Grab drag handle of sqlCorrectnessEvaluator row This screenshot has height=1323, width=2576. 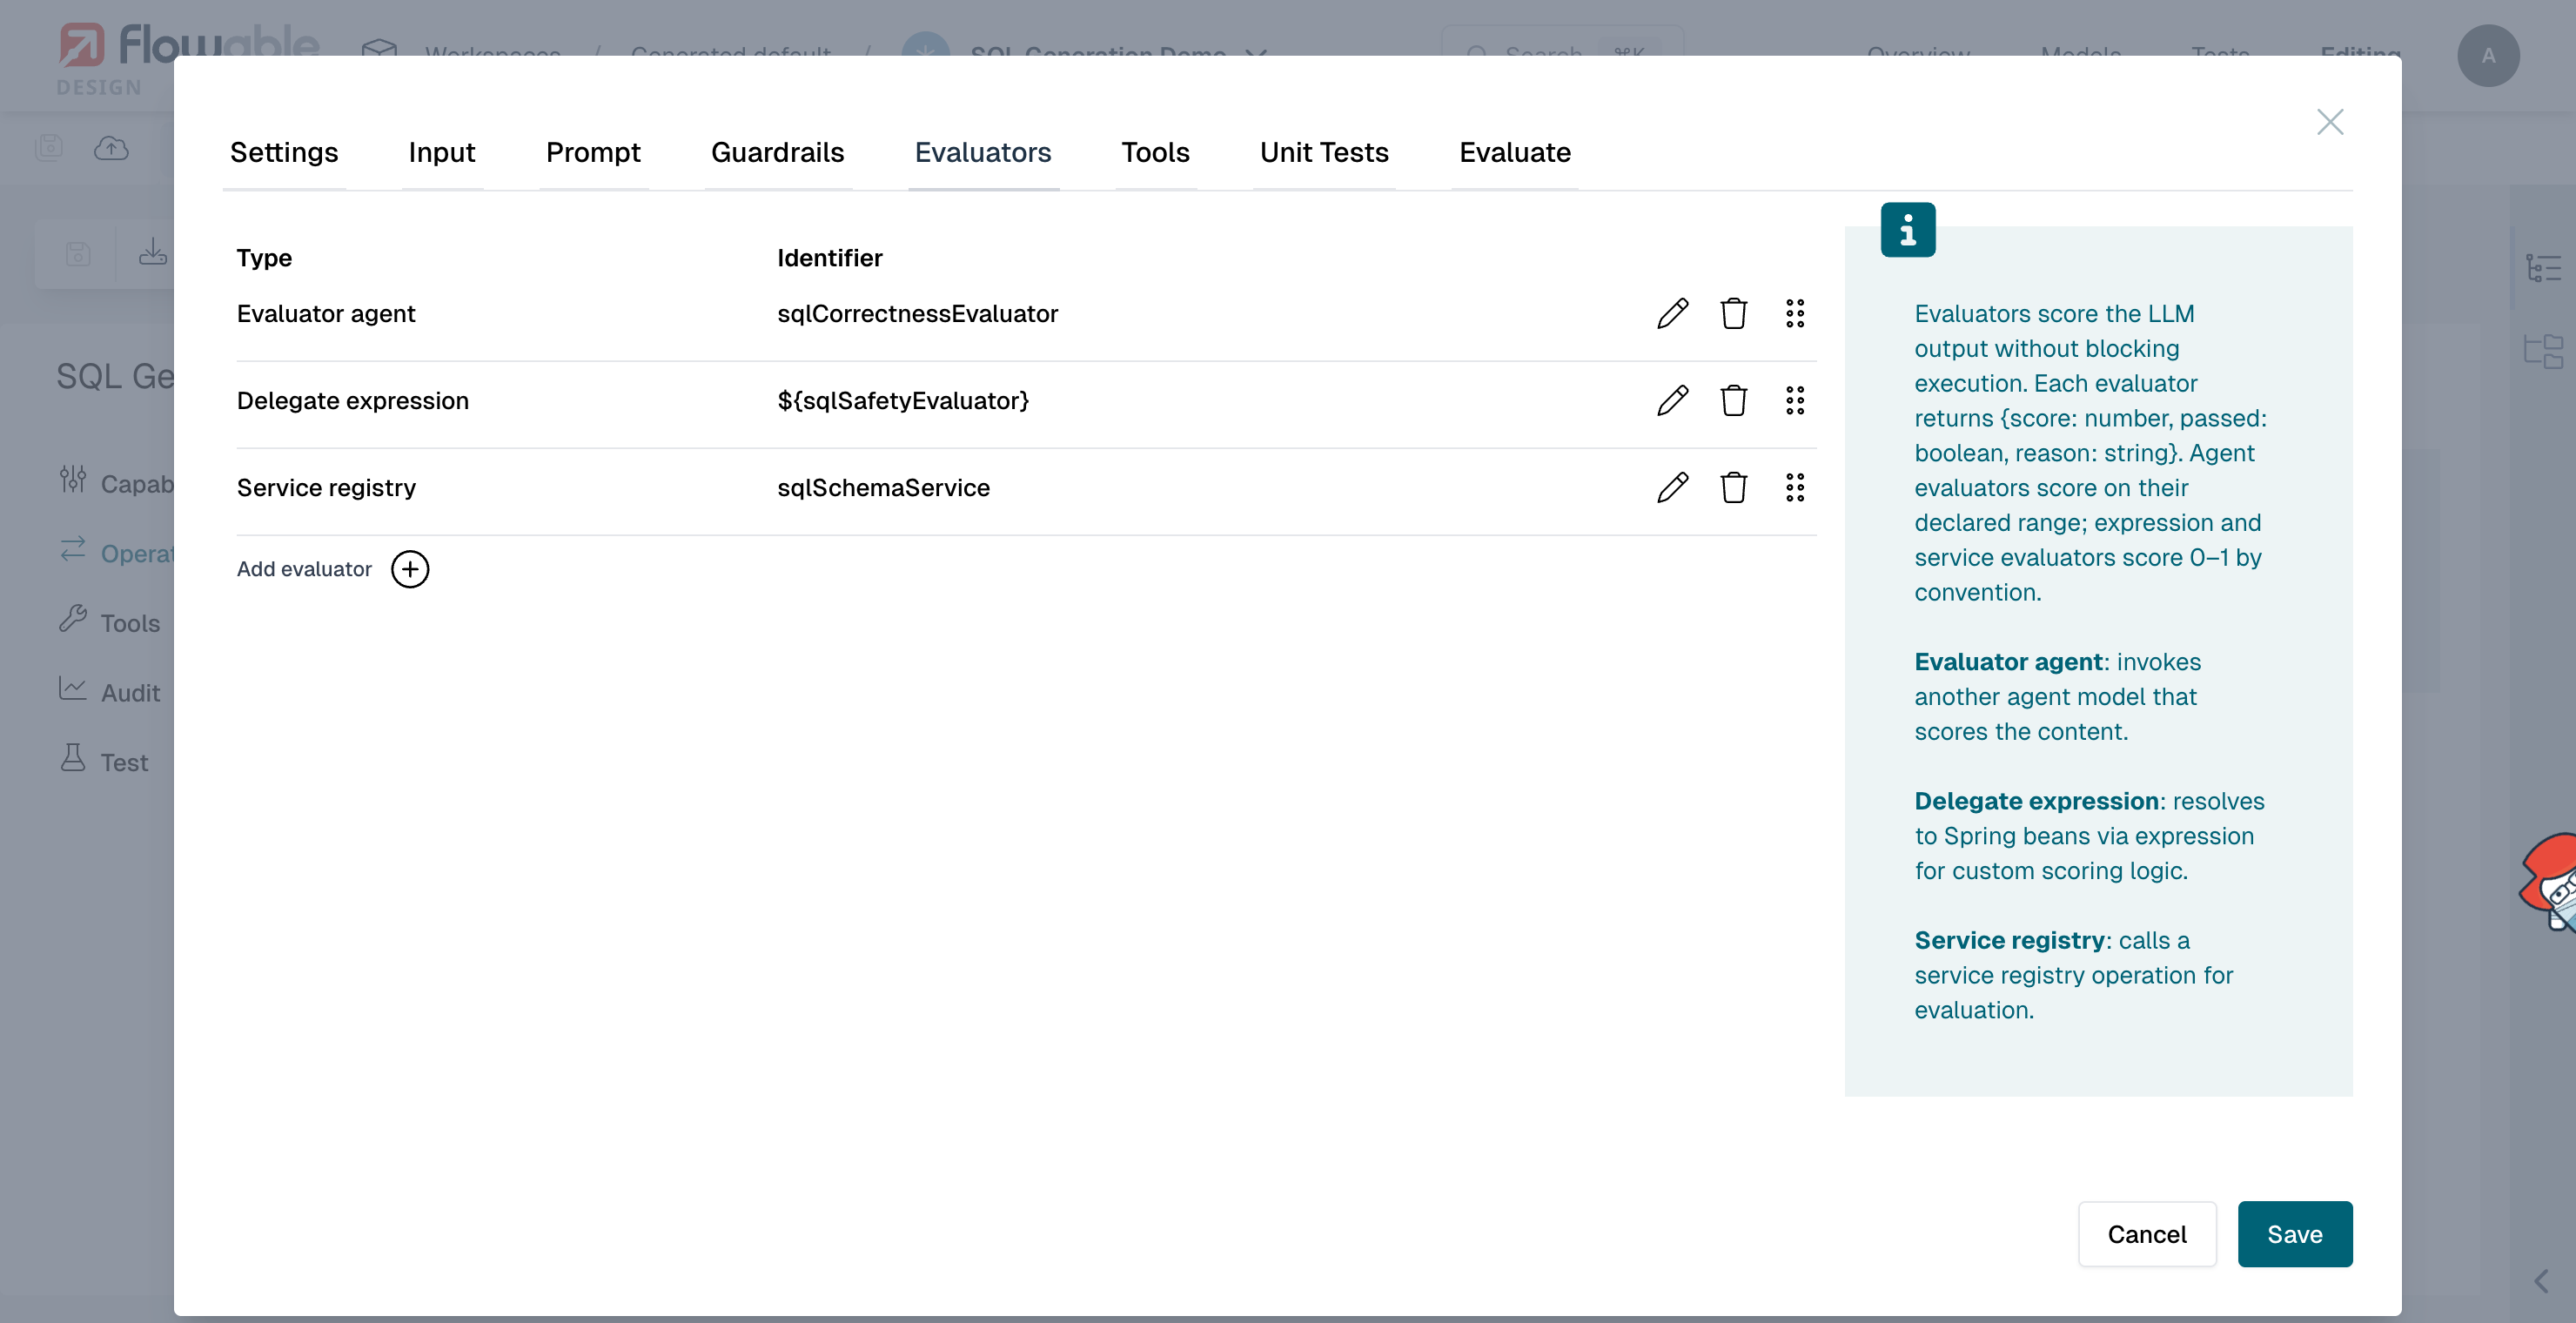[1795, 314]
